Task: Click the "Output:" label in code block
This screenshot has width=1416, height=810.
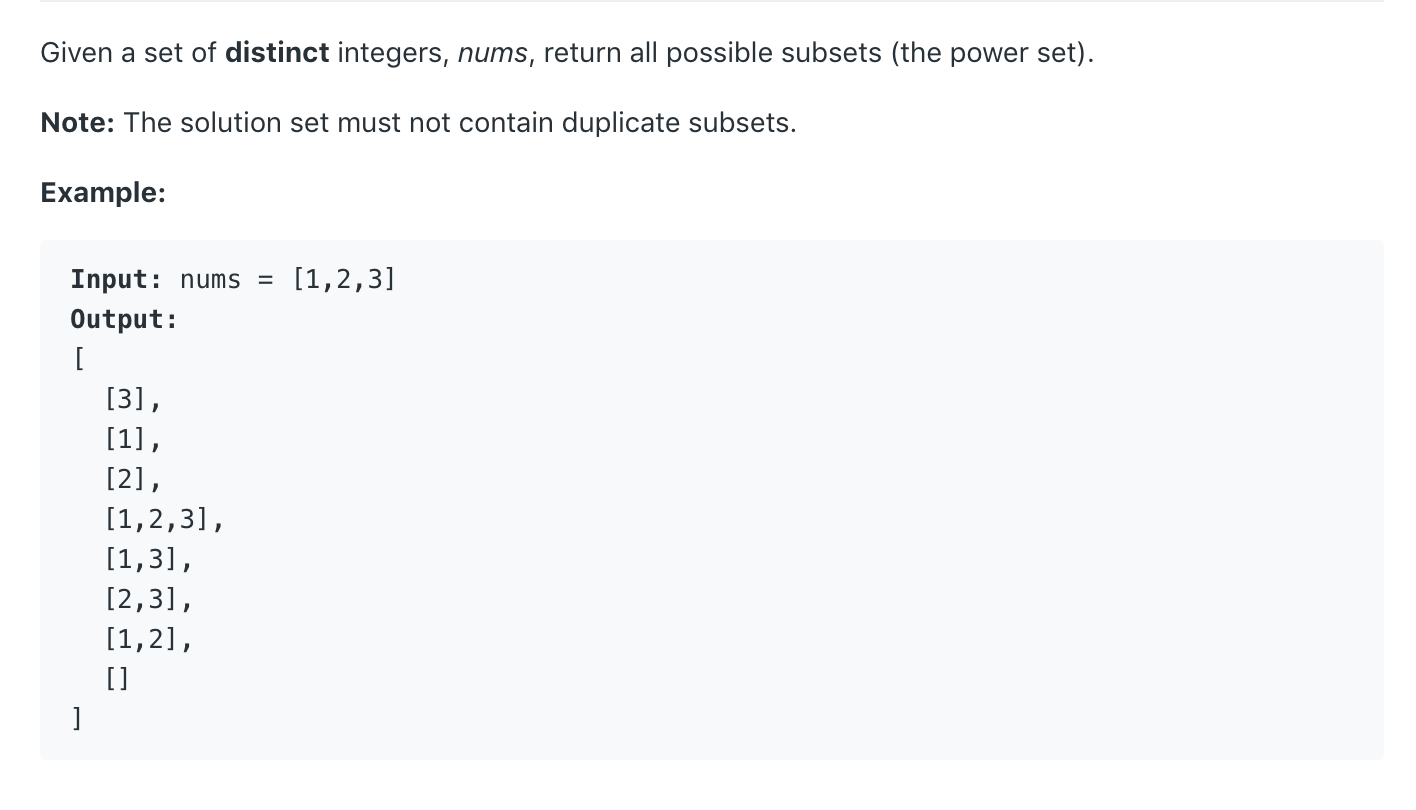Action: pyautogui.click(x=124, y=319)
